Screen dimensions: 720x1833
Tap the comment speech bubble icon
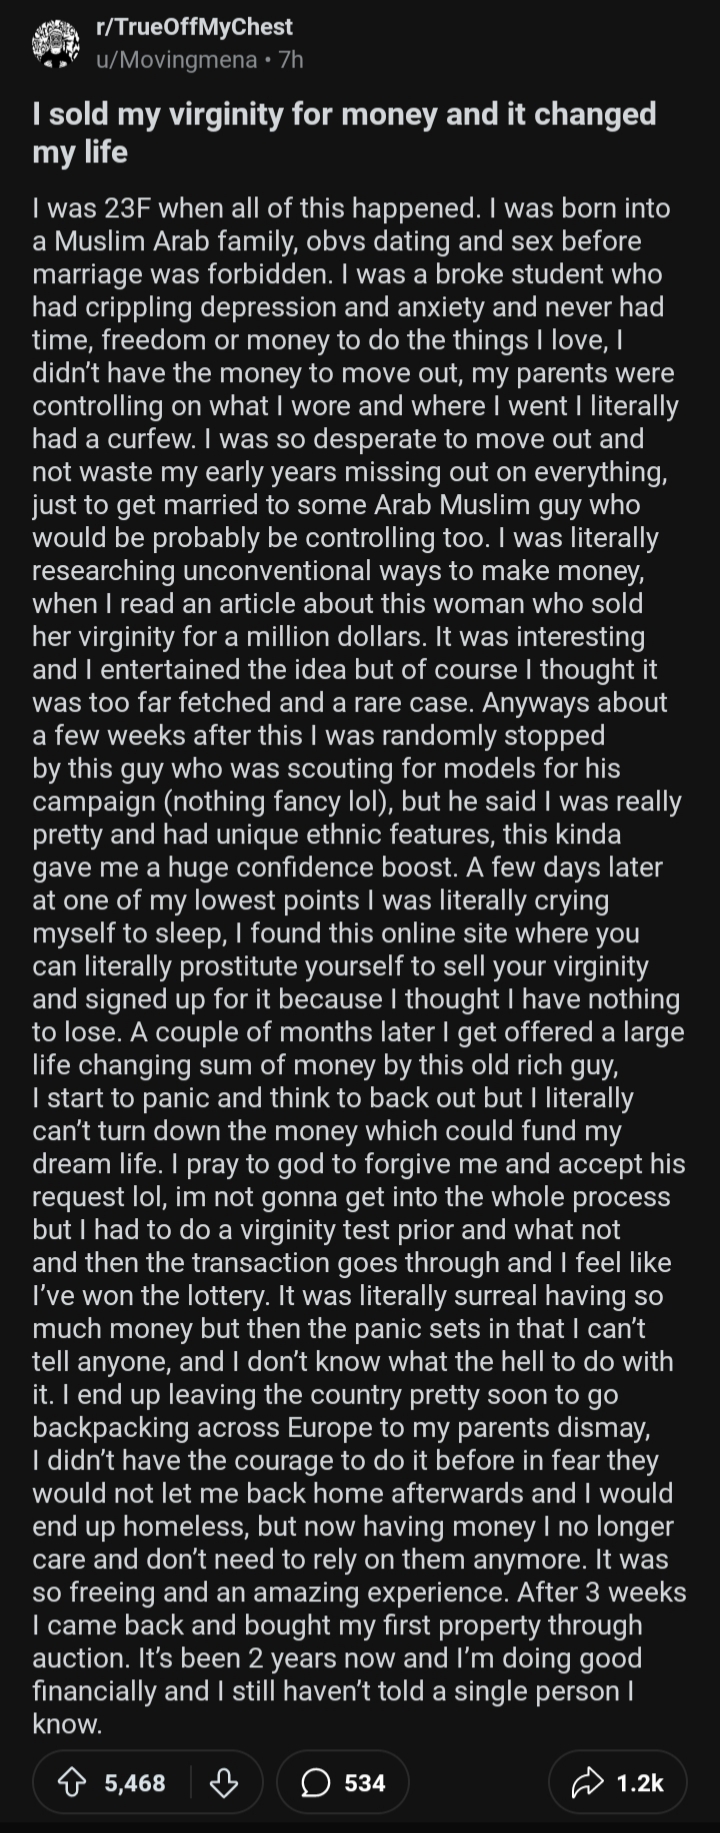[316, 1782]
